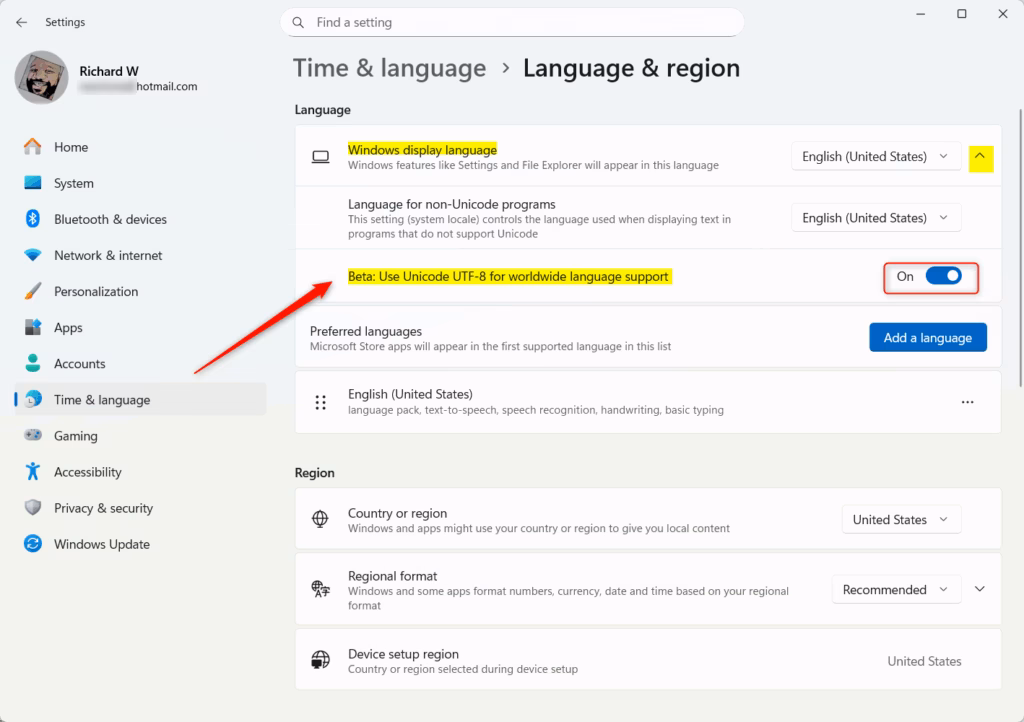
Task: Click the Country or region label
Action: click(397, 513)
